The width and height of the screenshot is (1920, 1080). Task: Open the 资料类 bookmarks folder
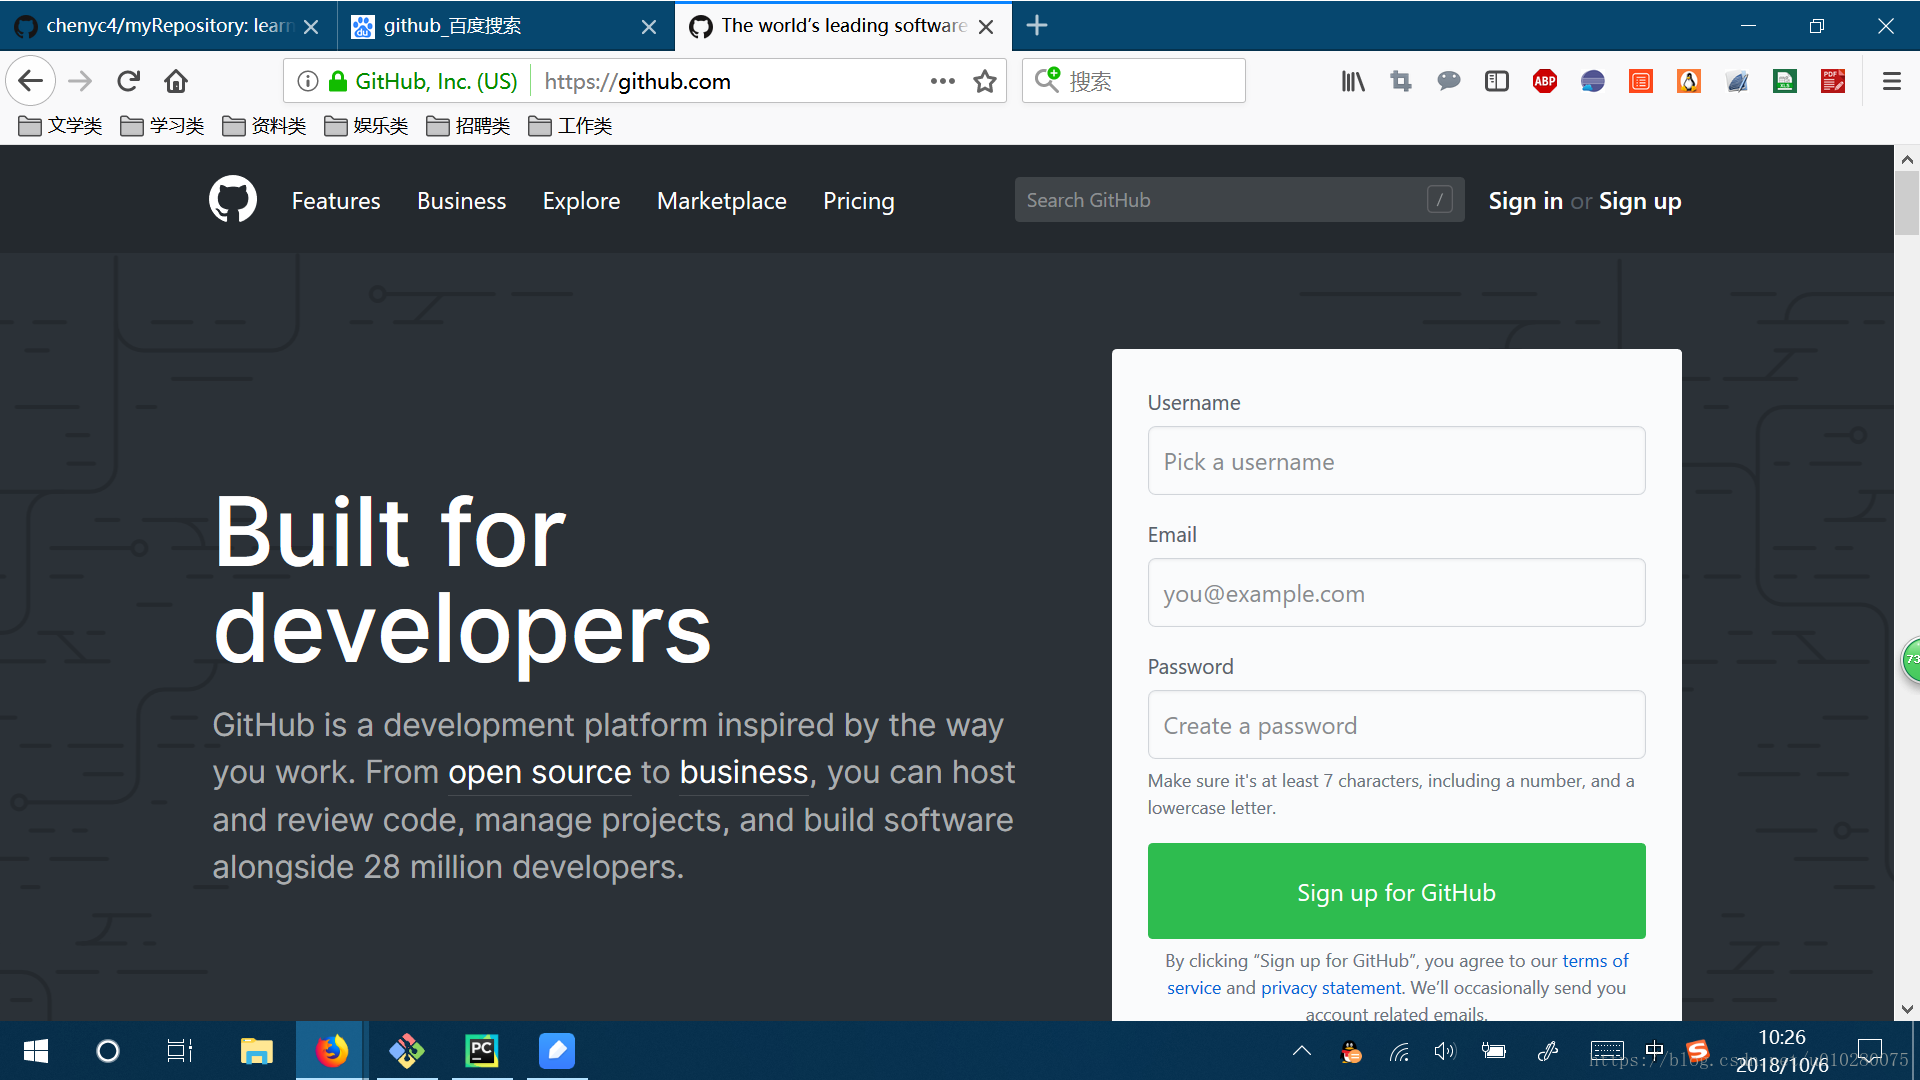(x=264, y=125)
